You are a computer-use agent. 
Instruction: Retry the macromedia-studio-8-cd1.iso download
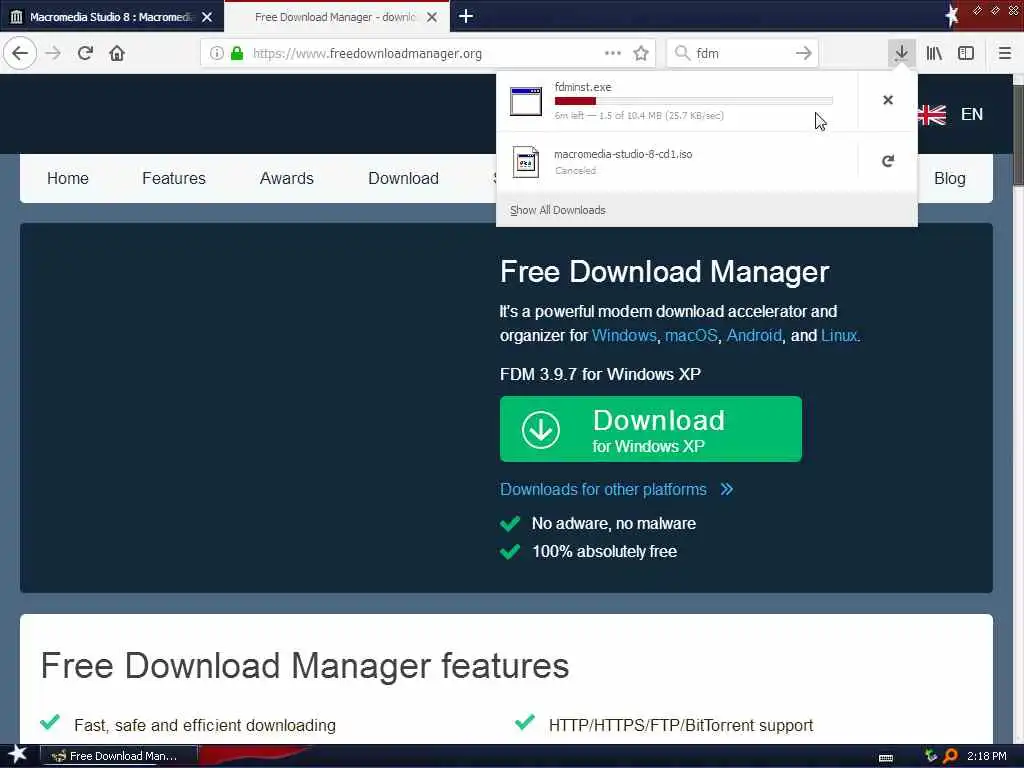[x=888, y=161]
